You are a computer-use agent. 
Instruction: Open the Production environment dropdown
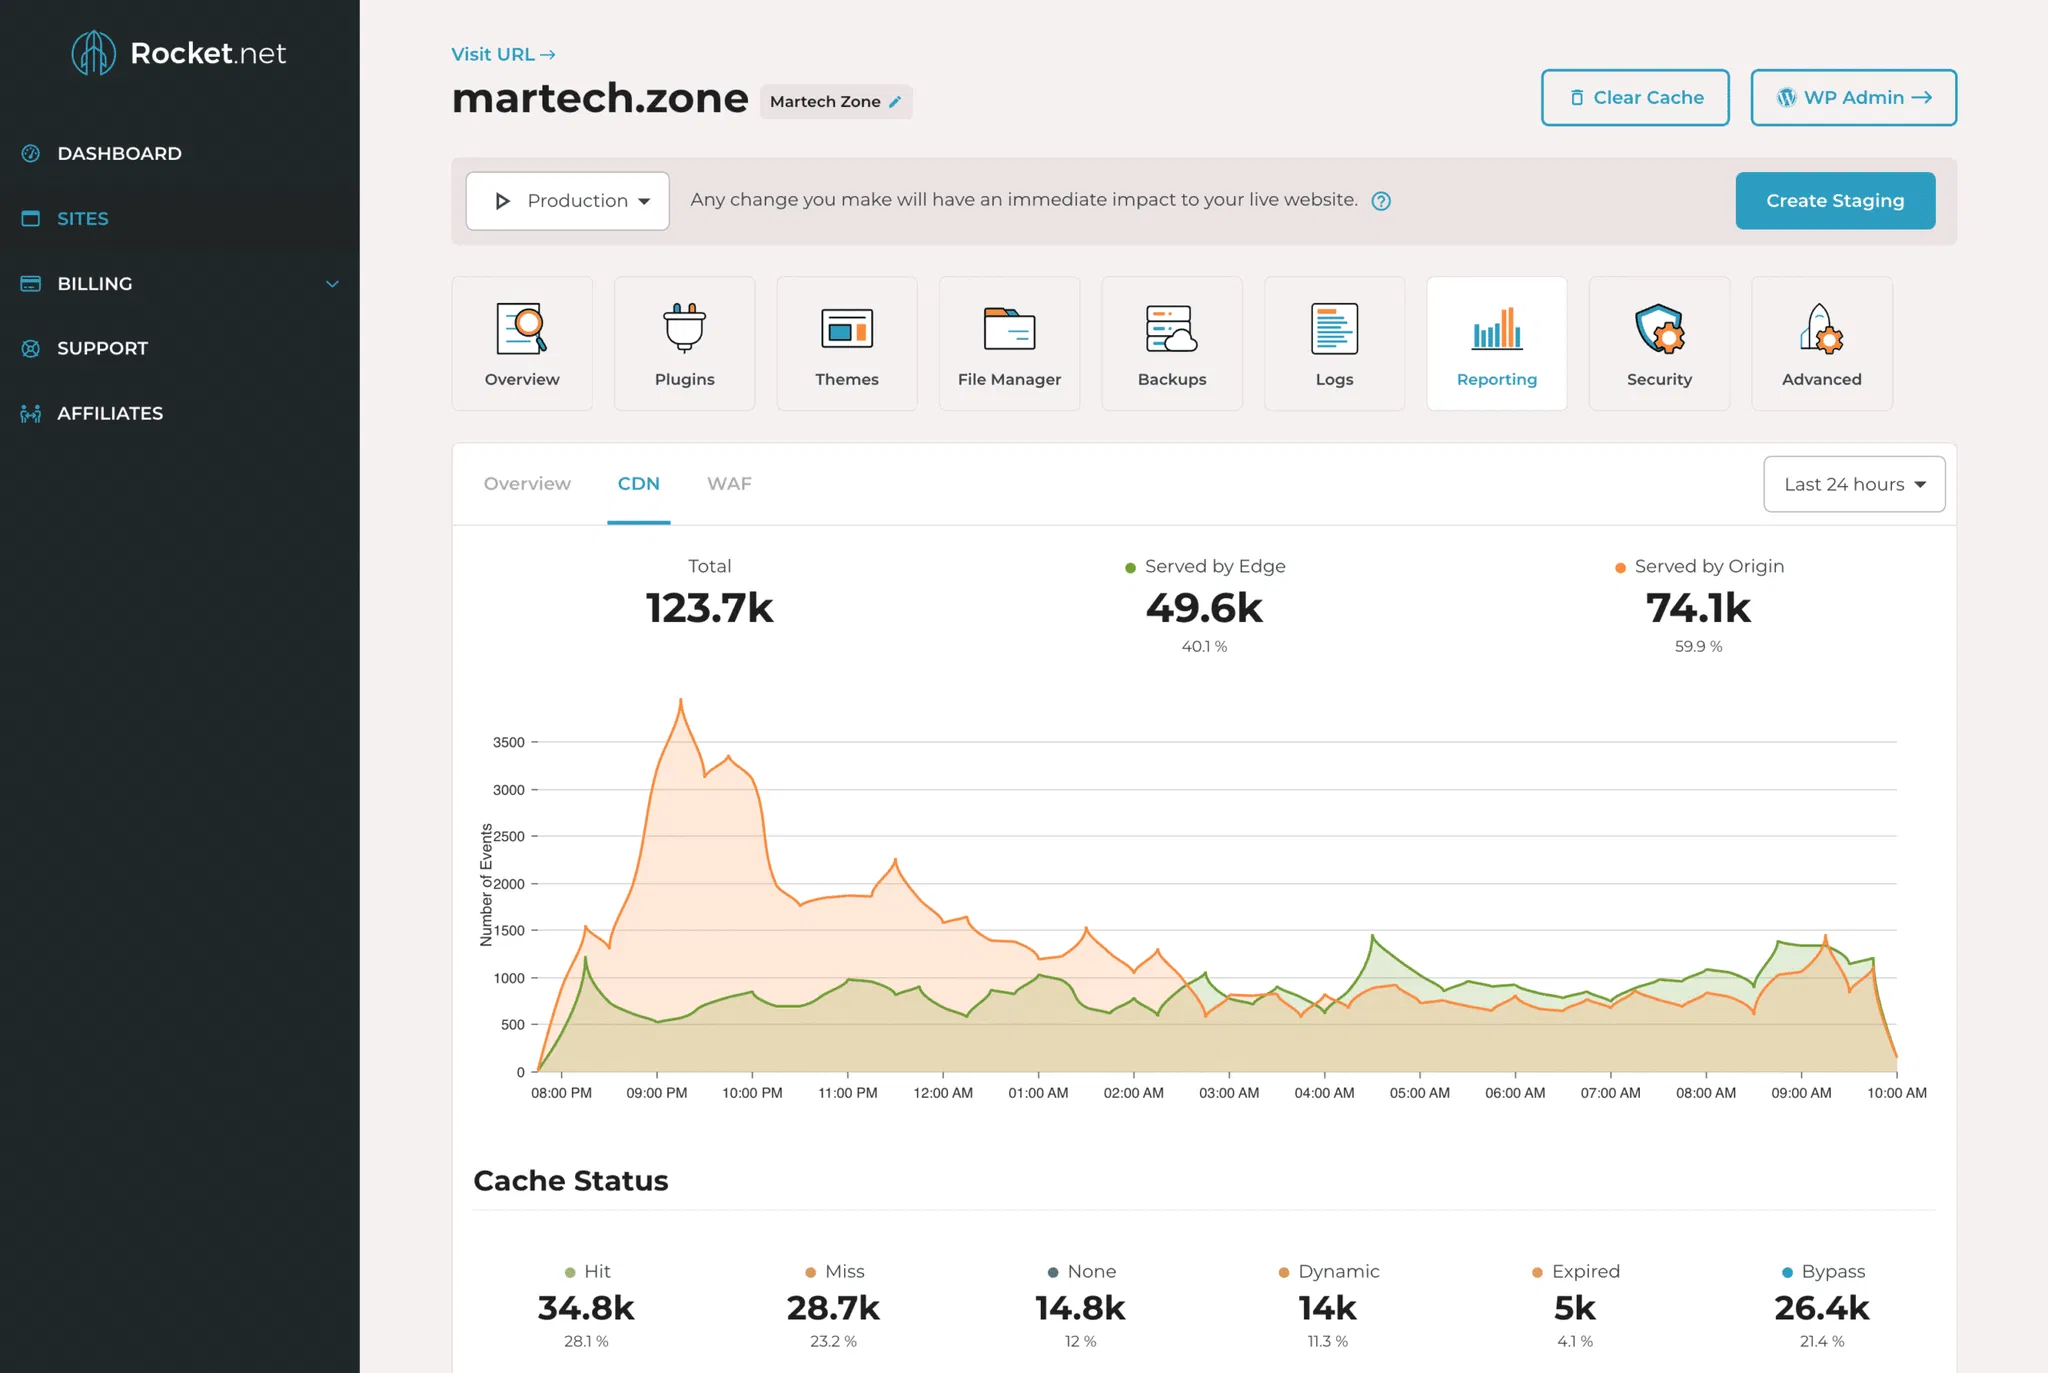click(567, 201)
